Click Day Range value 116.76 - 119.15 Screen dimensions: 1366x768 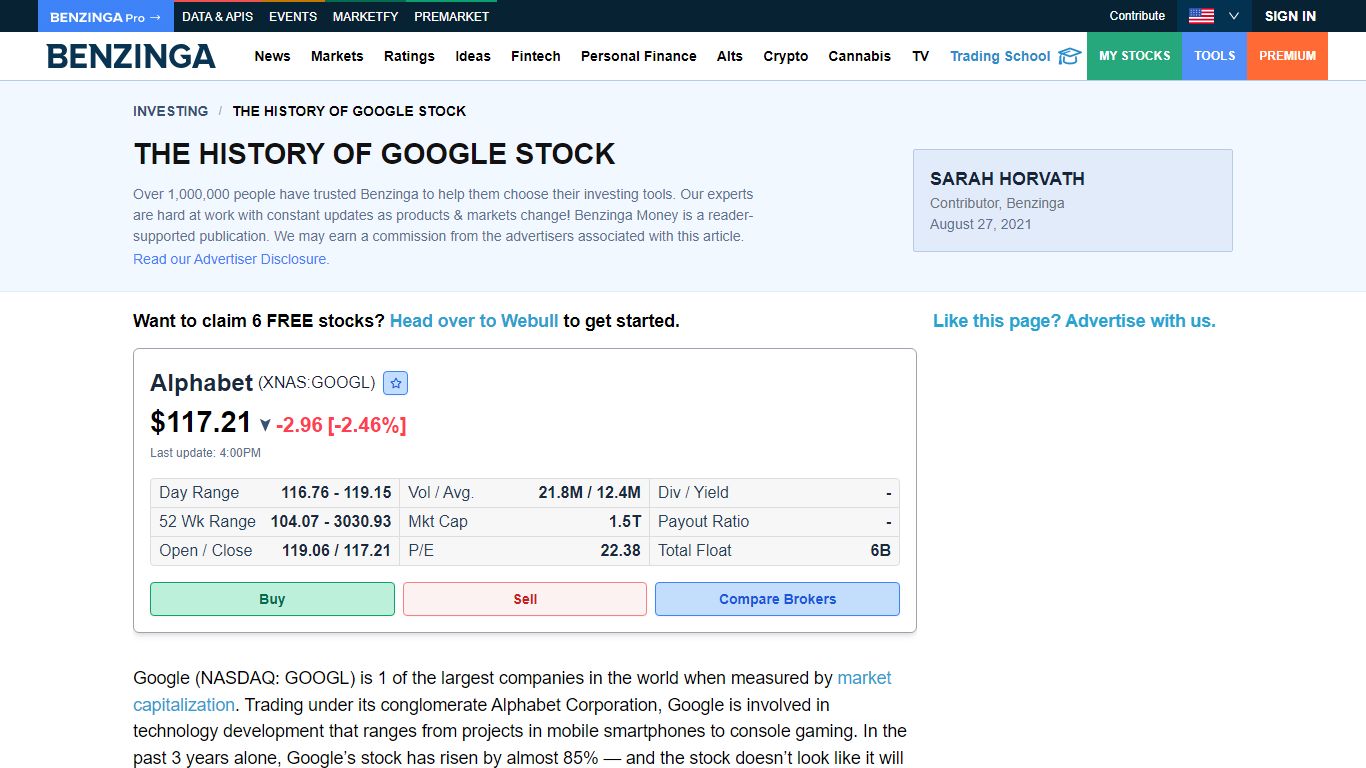(x=336, y=492)
